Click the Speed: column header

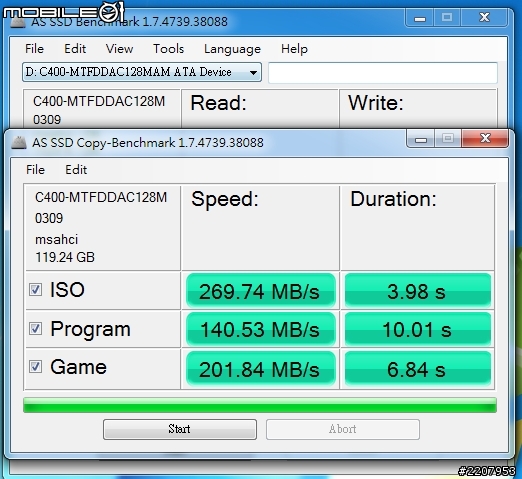(225, 199)
